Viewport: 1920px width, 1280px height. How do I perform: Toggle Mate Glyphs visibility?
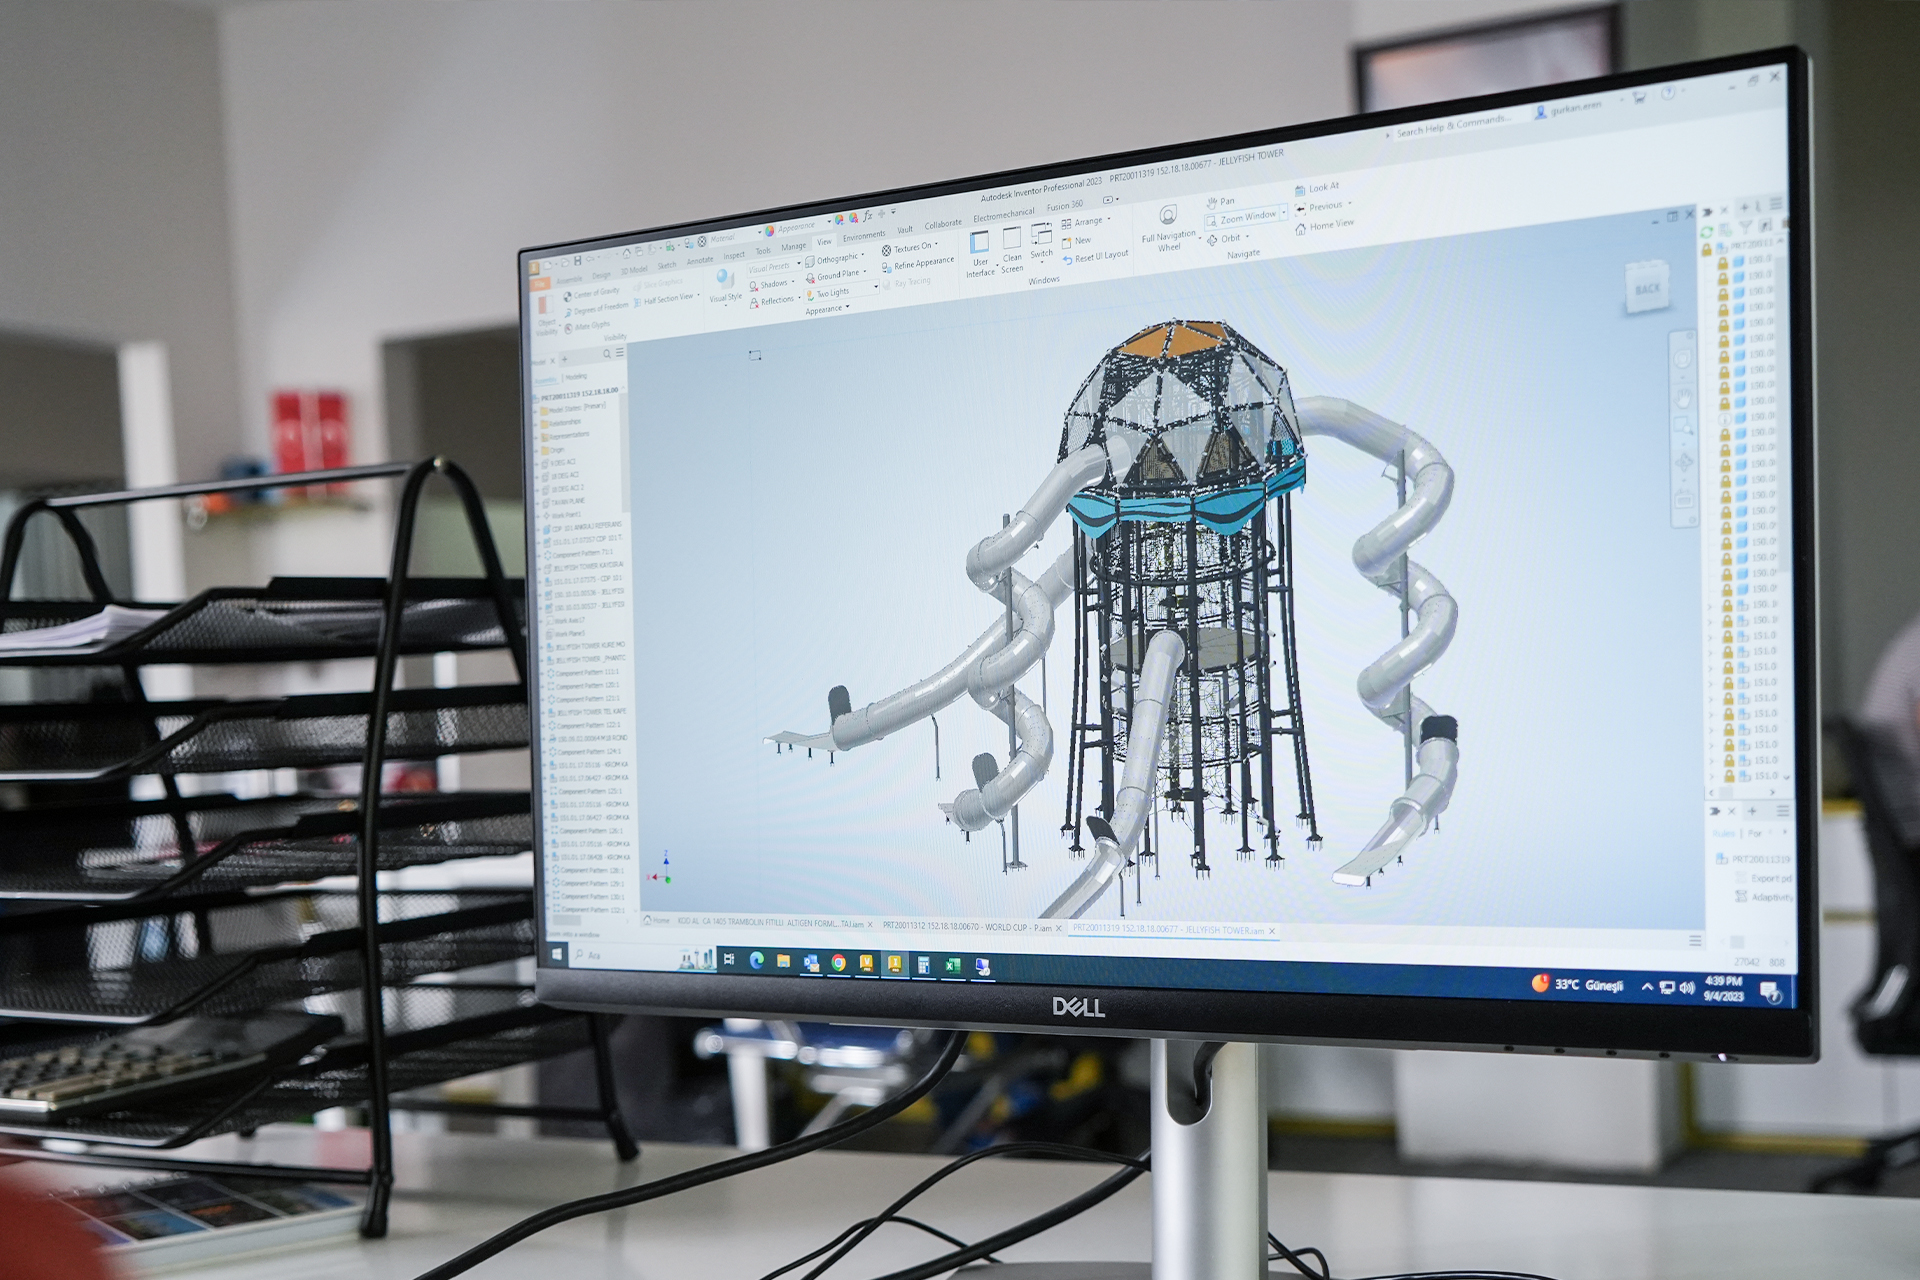(x=586, y=326)
